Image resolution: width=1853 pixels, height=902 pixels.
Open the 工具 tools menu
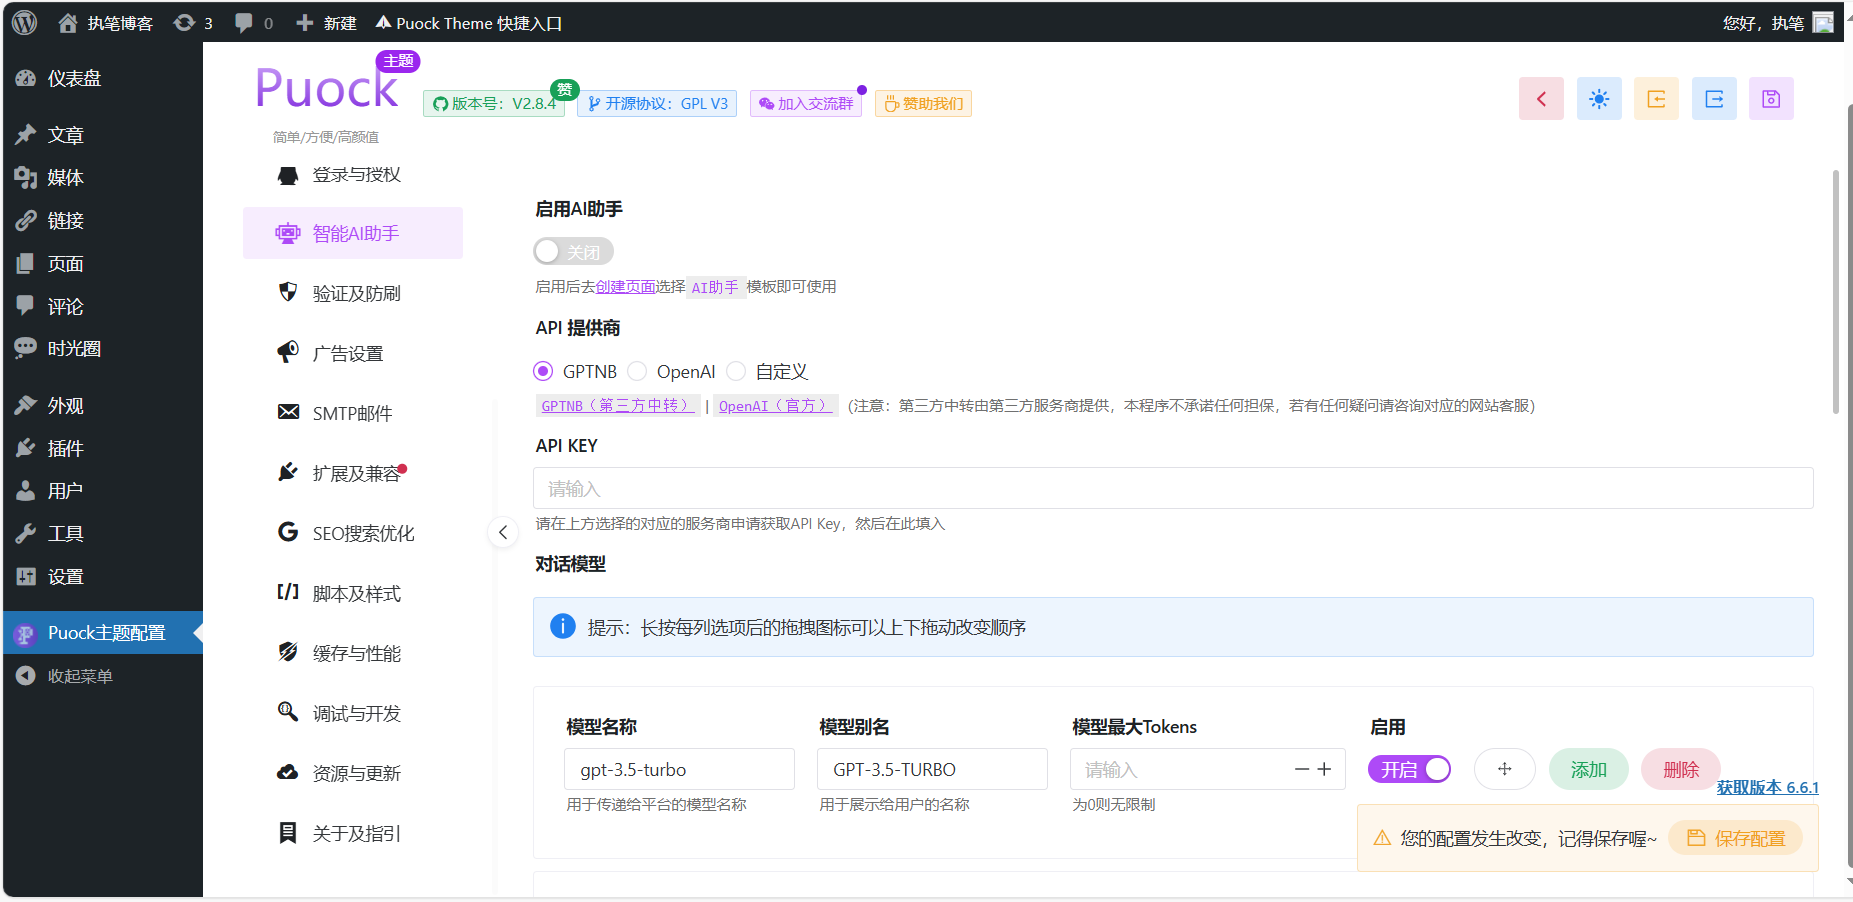[103, 534]
